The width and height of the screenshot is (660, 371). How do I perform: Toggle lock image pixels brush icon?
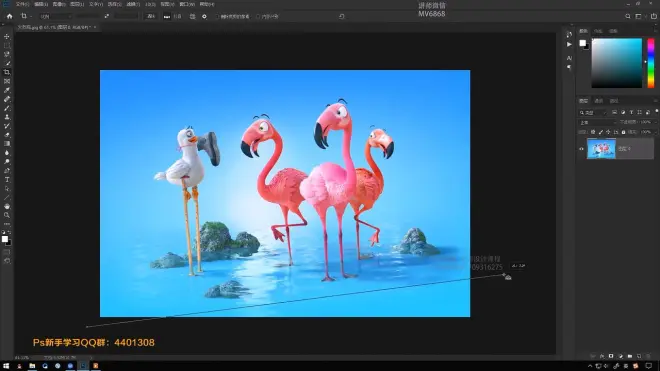point(601,132)
